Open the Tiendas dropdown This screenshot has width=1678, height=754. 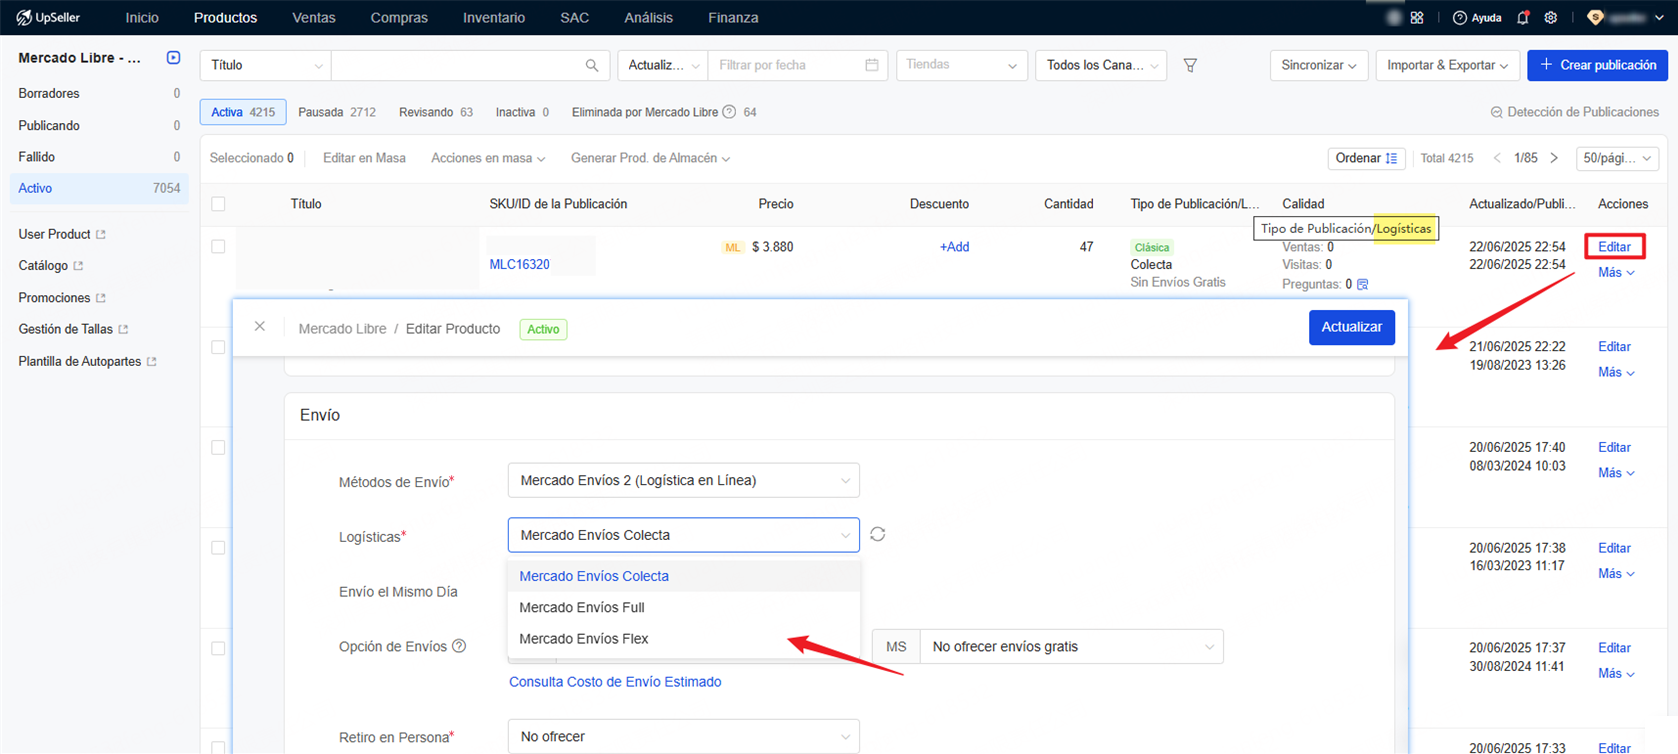coord(961,65)
